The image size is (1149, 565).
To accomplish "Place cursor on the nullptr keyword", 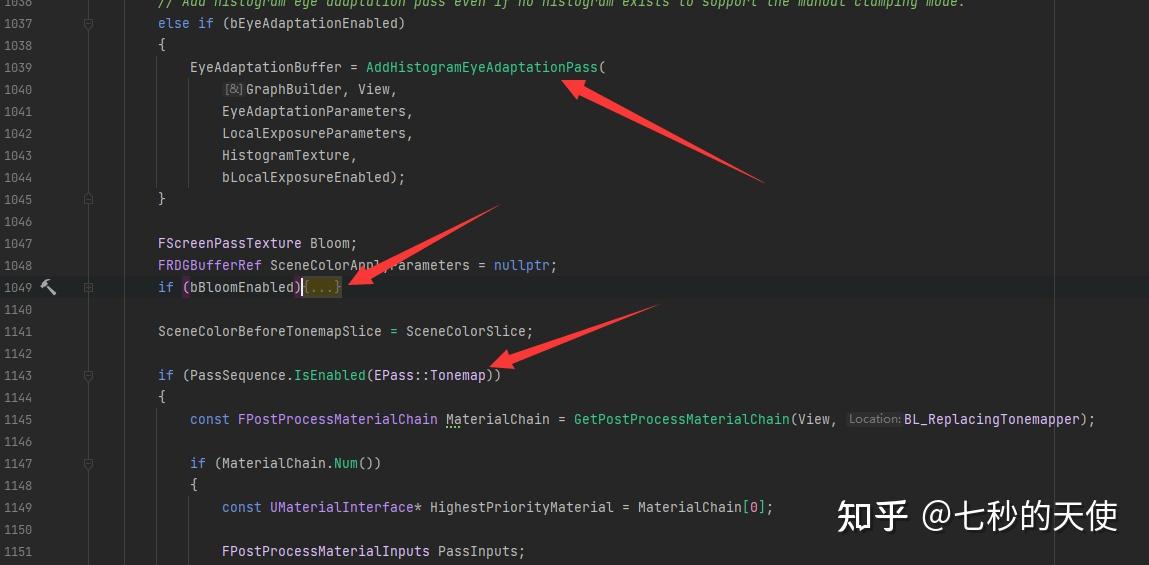I will point(522,265).
